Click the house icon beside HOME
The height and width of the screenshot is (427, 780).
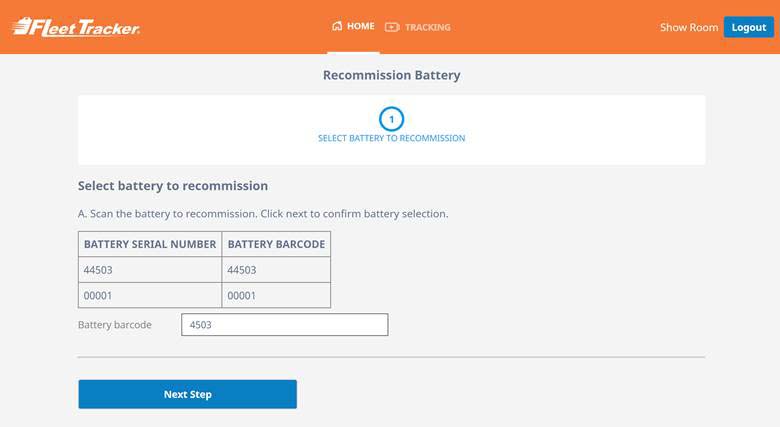337,27
